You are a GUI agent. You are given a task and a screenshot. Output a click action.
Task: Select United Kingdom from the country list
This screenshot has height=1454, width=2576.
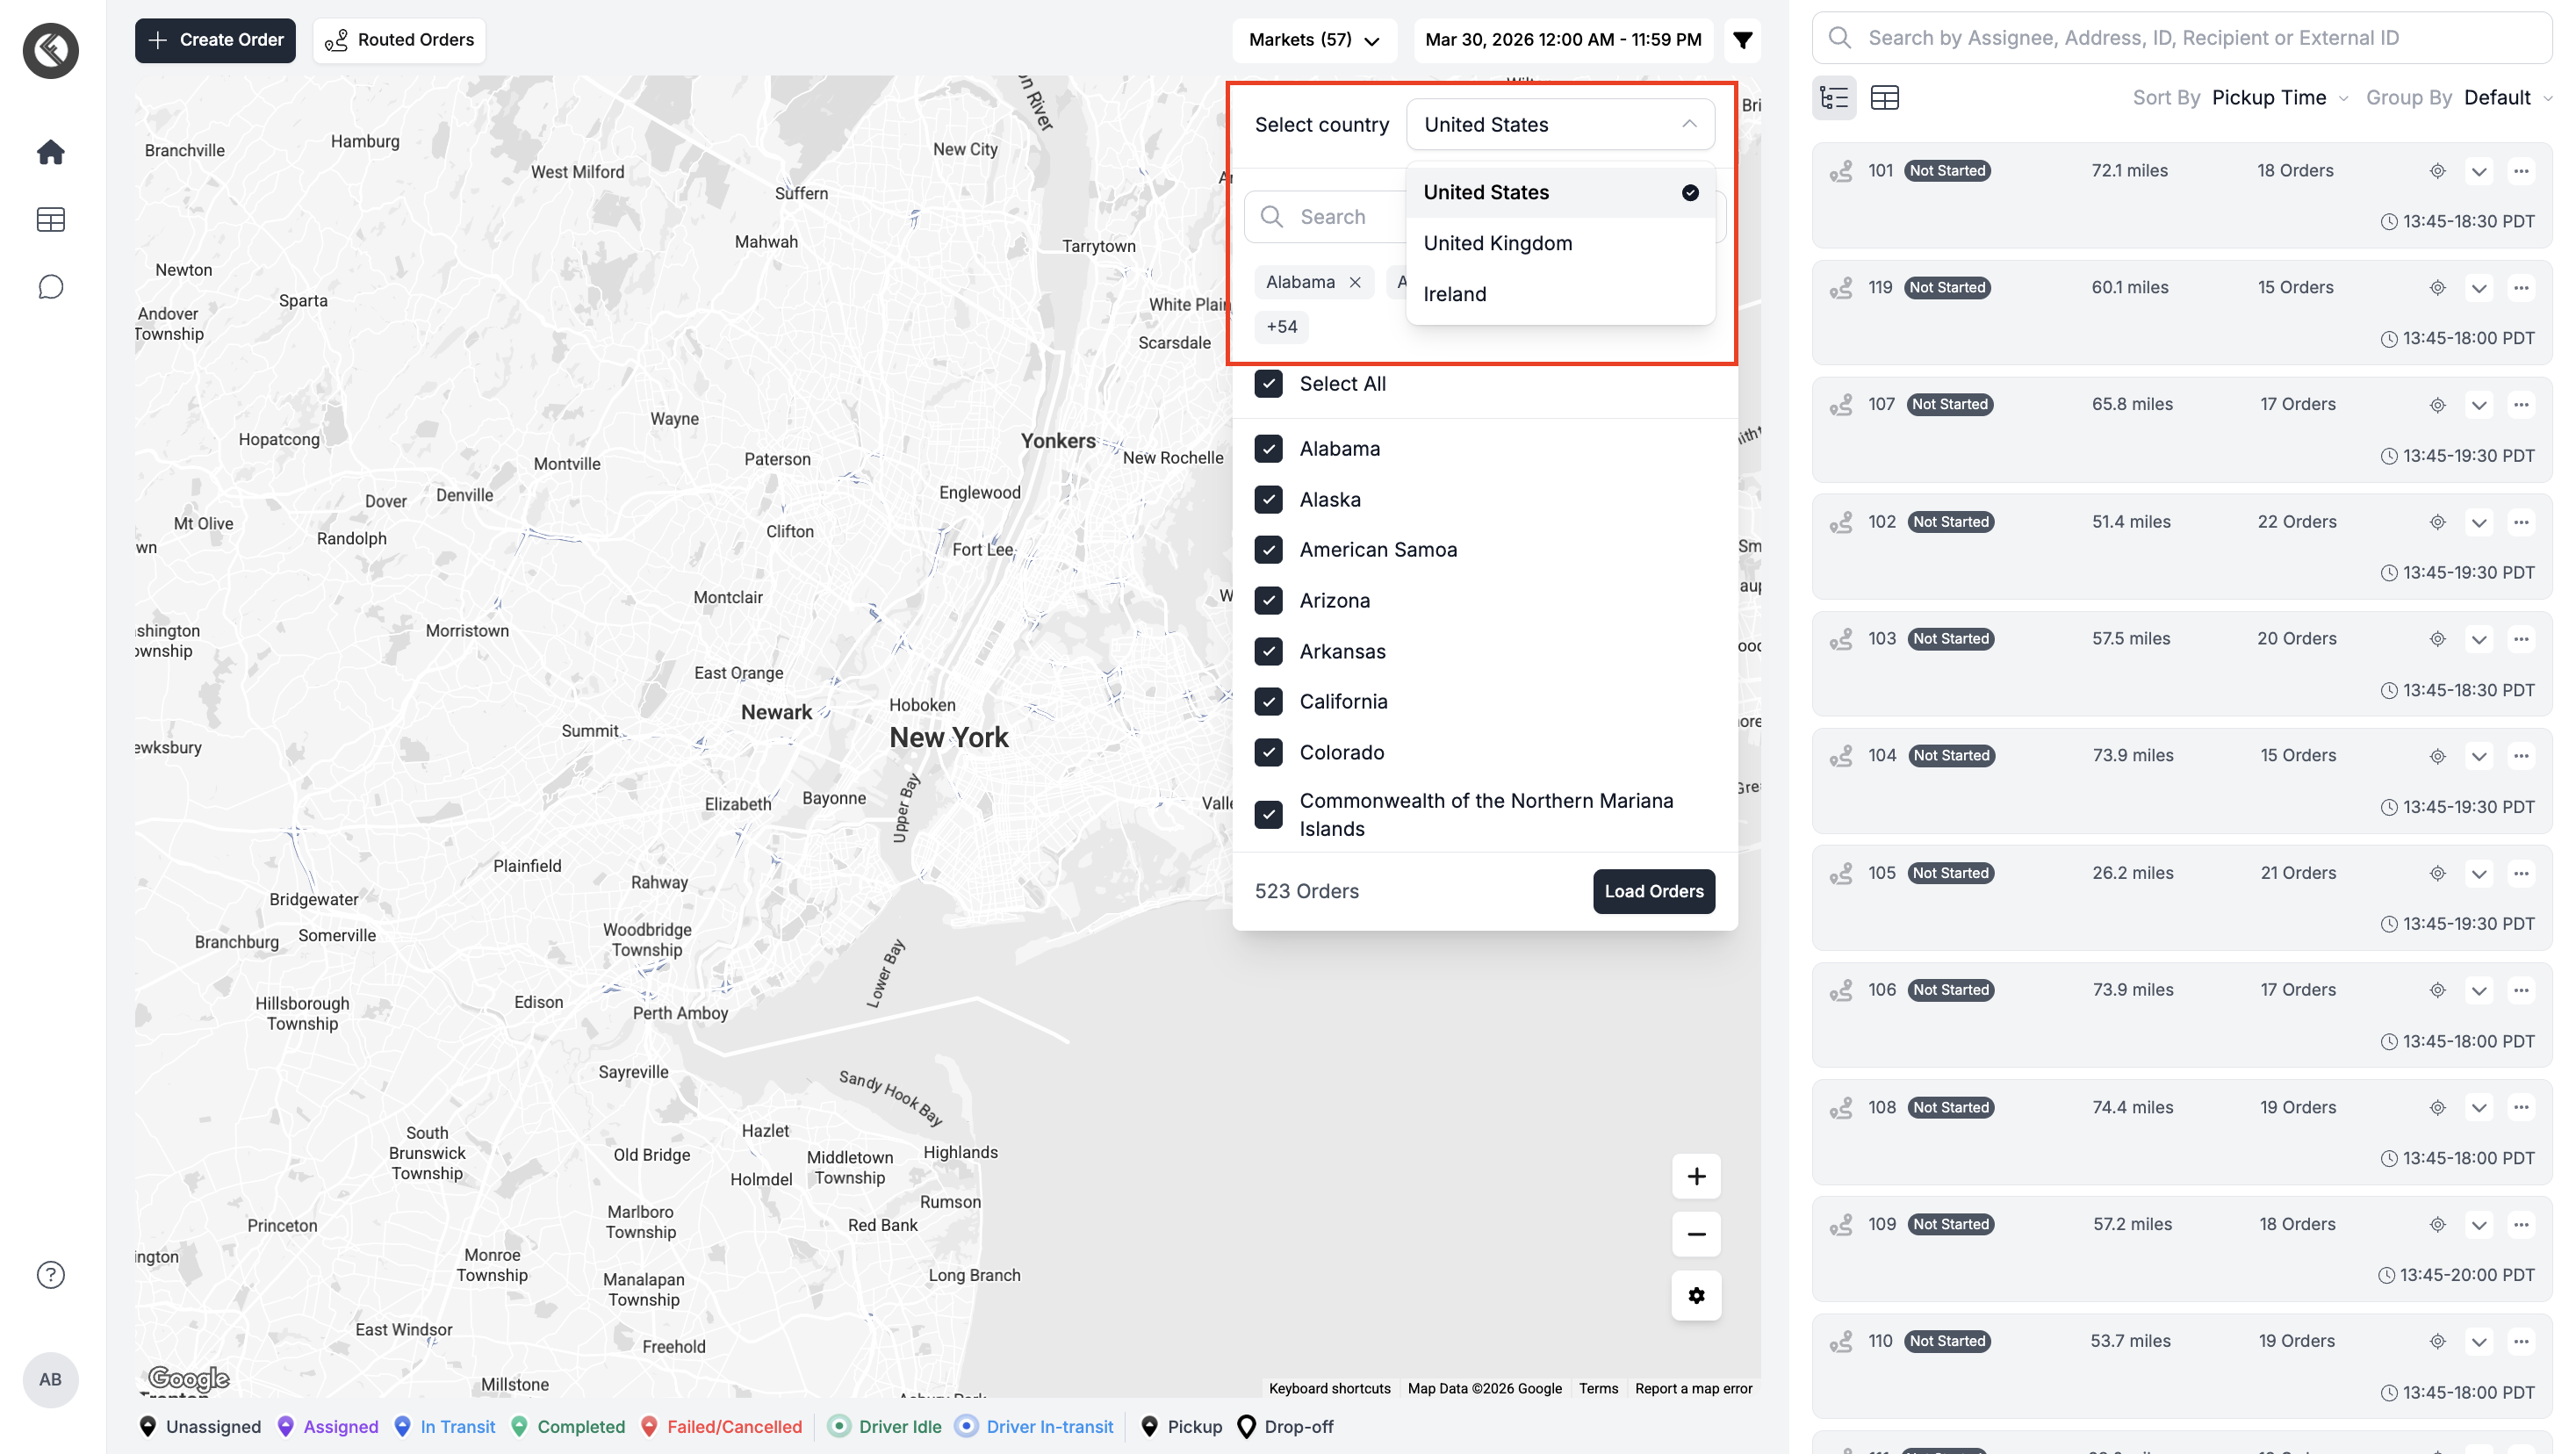point(1497,243)
